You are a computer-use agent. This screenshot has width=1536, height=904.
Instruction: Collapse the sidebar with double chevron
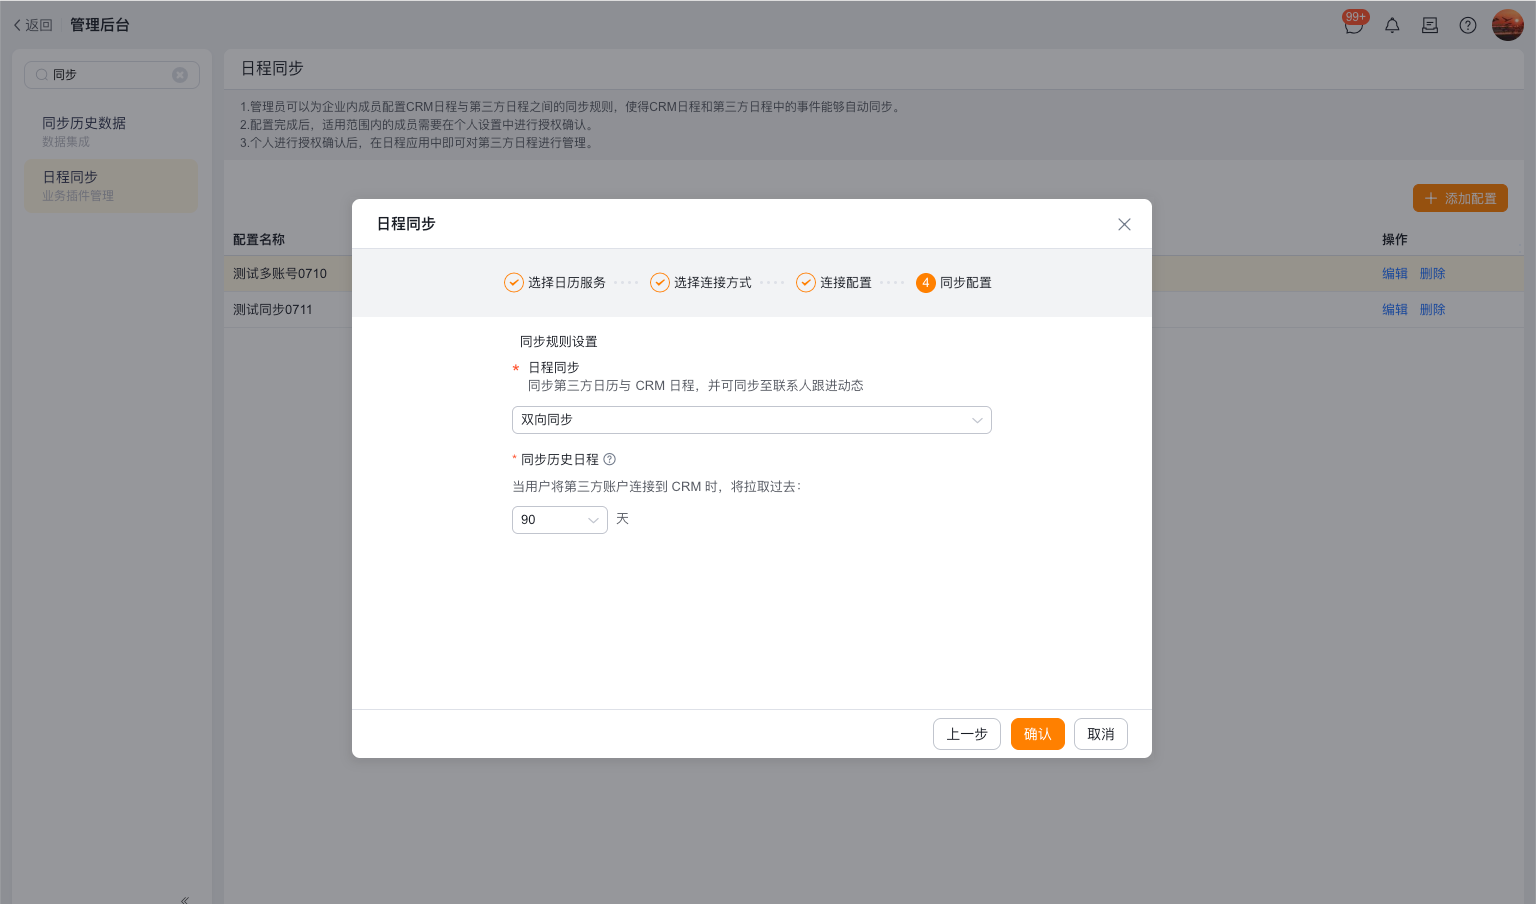(185, 899)
